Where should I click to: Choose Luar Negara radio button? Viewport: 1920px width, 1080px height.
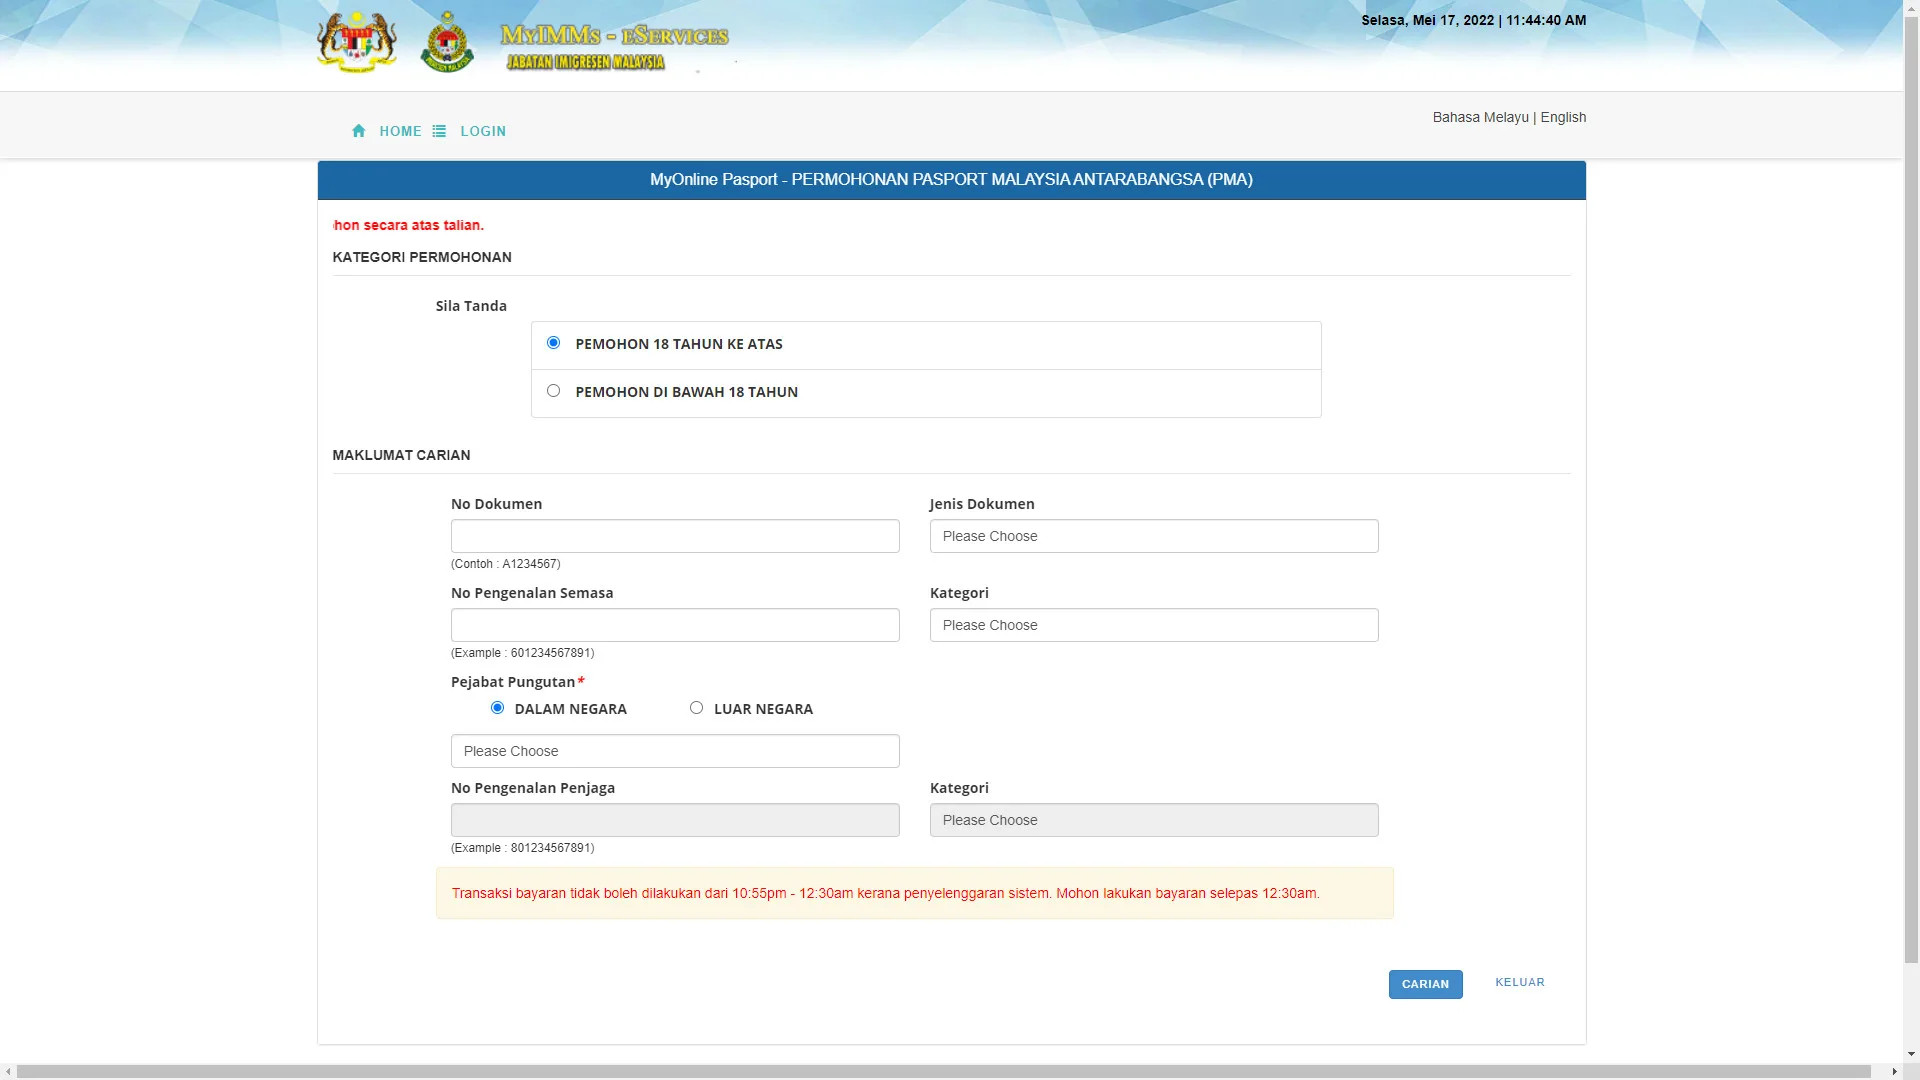(696, 708)
